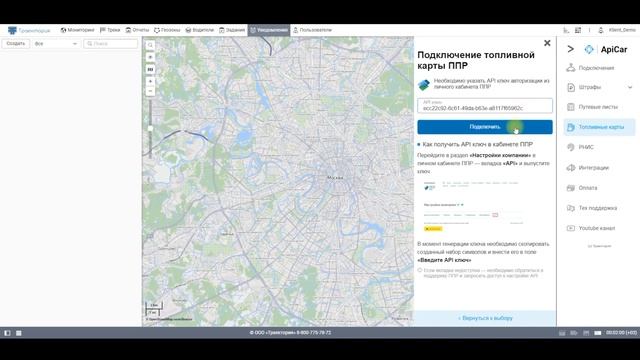Click the Создать button

coord(16,44)
